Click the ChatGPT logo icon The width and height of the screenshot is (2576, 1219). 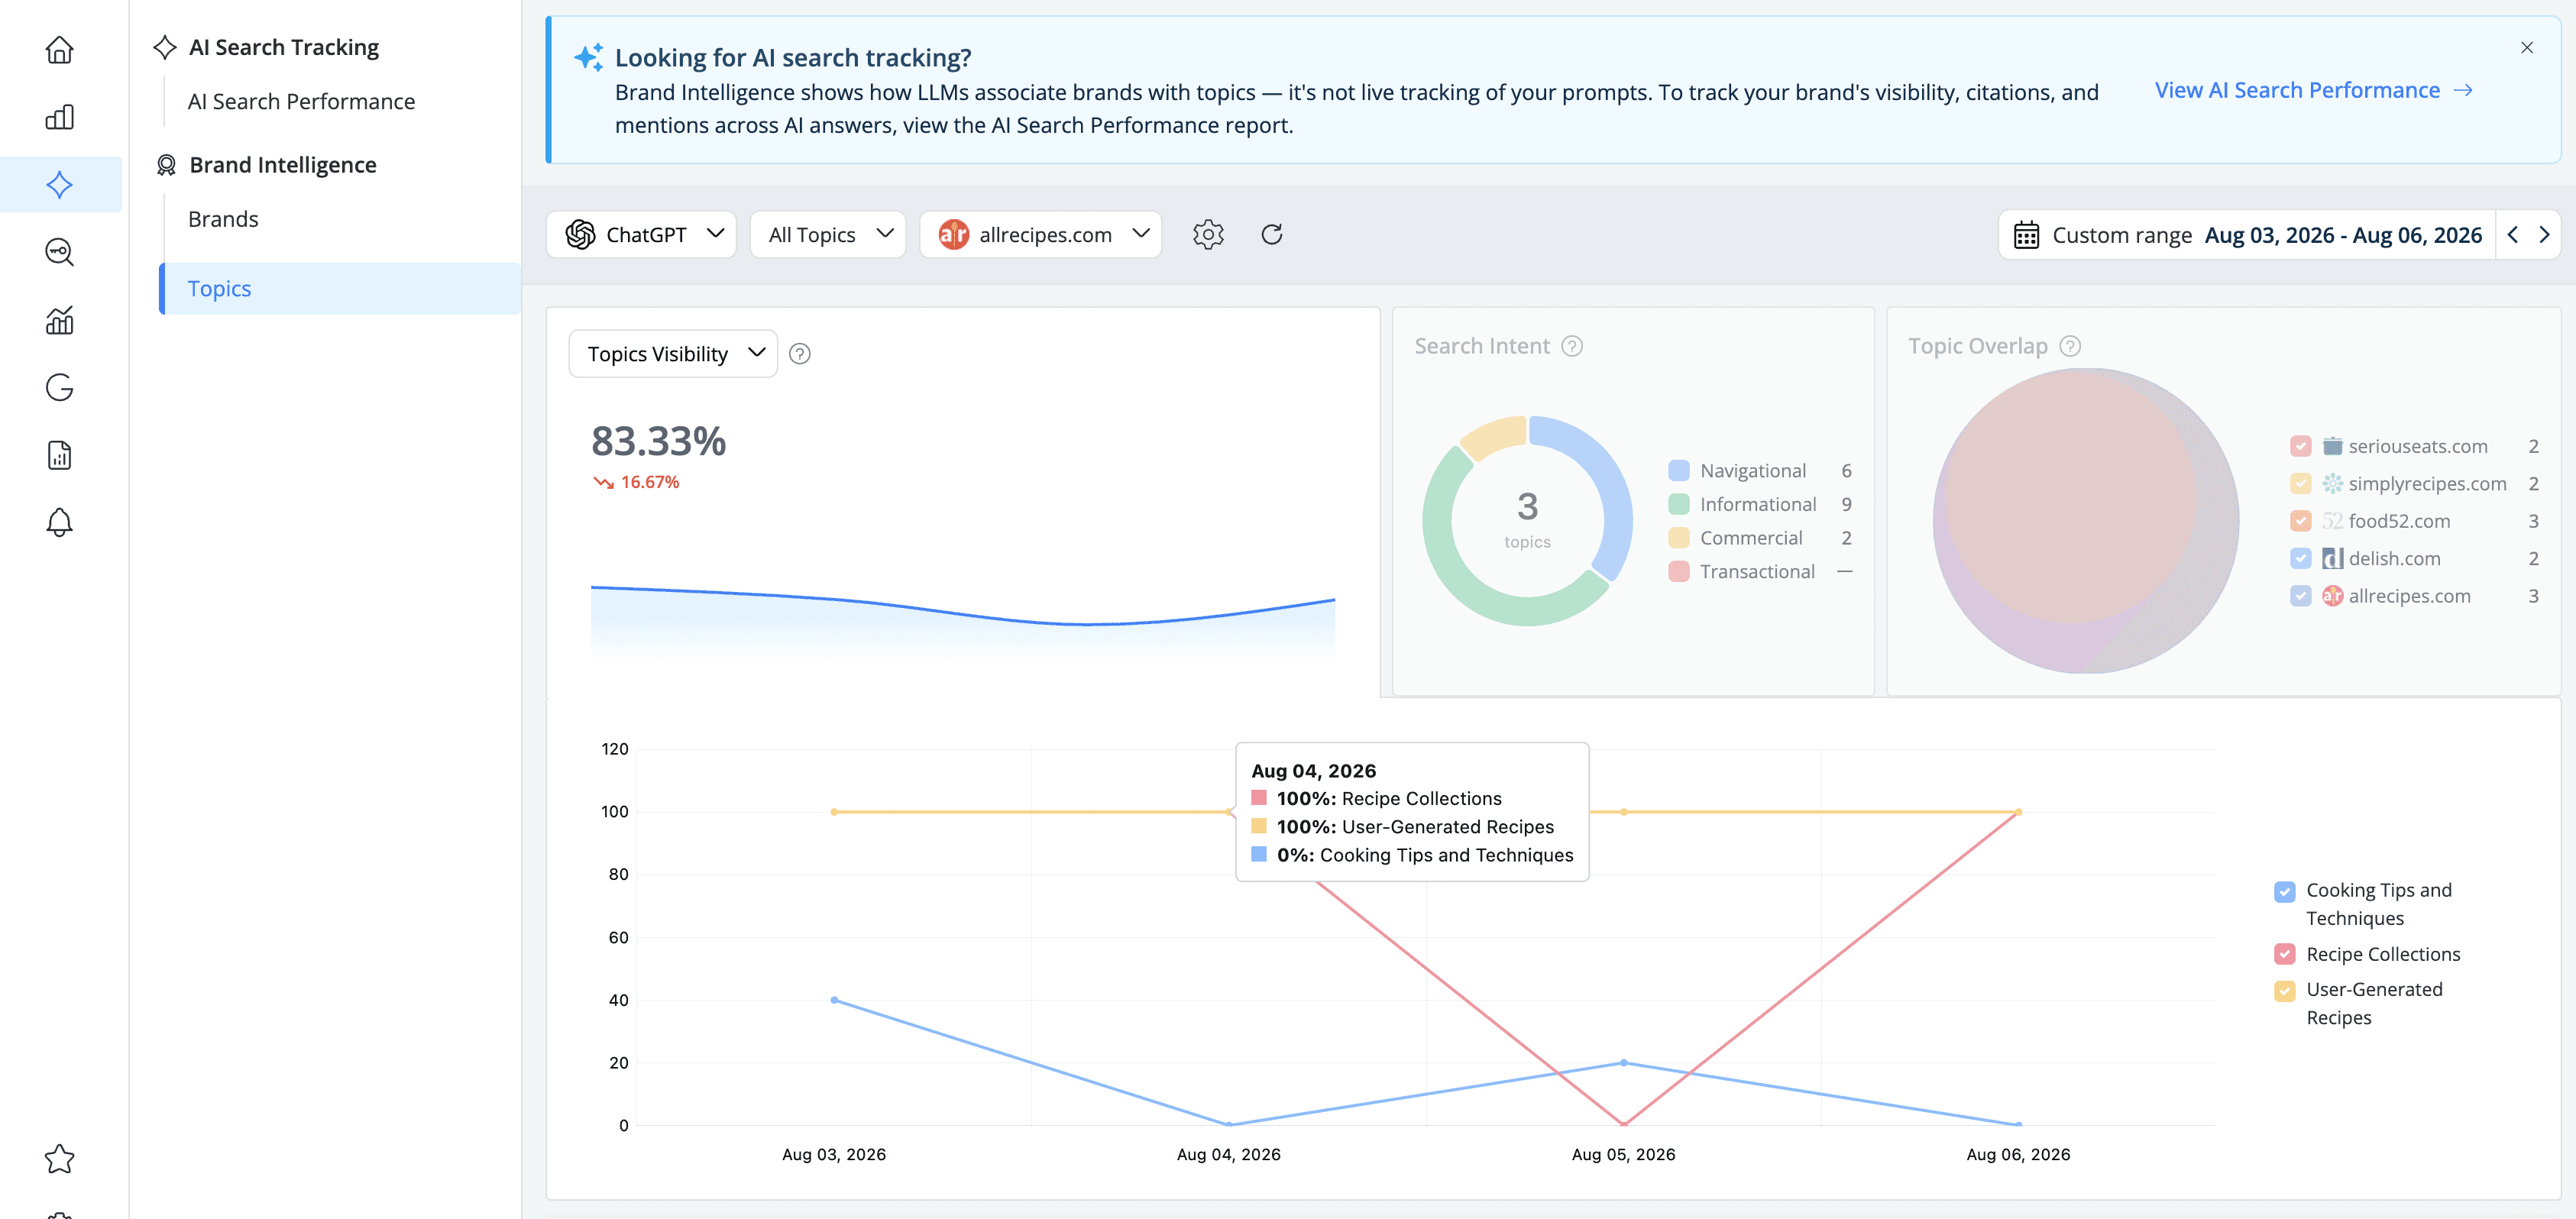click(x=580, y=234)
